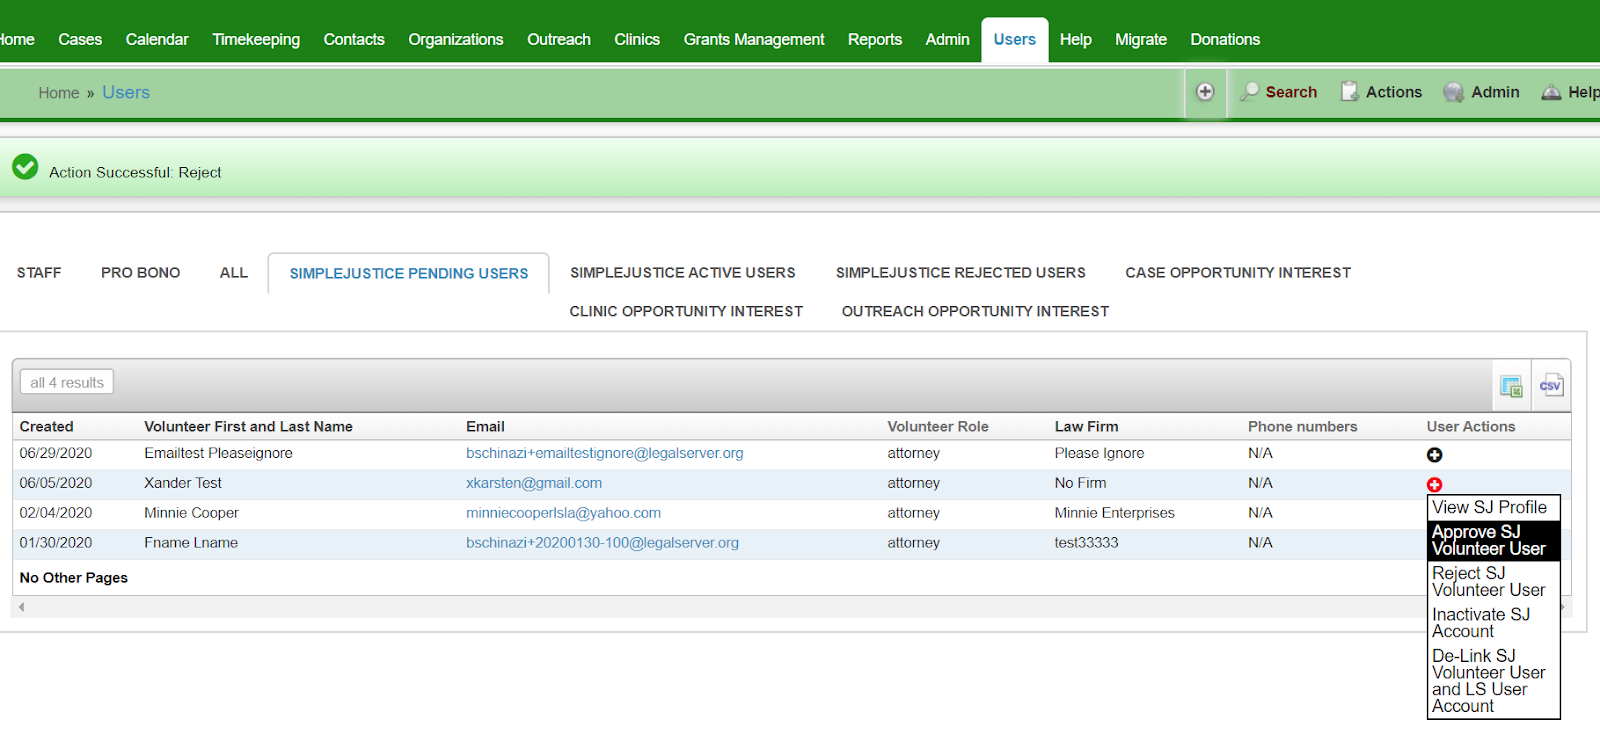The image size is (1600, 734).
Task: Click the 06/29/2020 created date
Action: [x=56, y=453]
